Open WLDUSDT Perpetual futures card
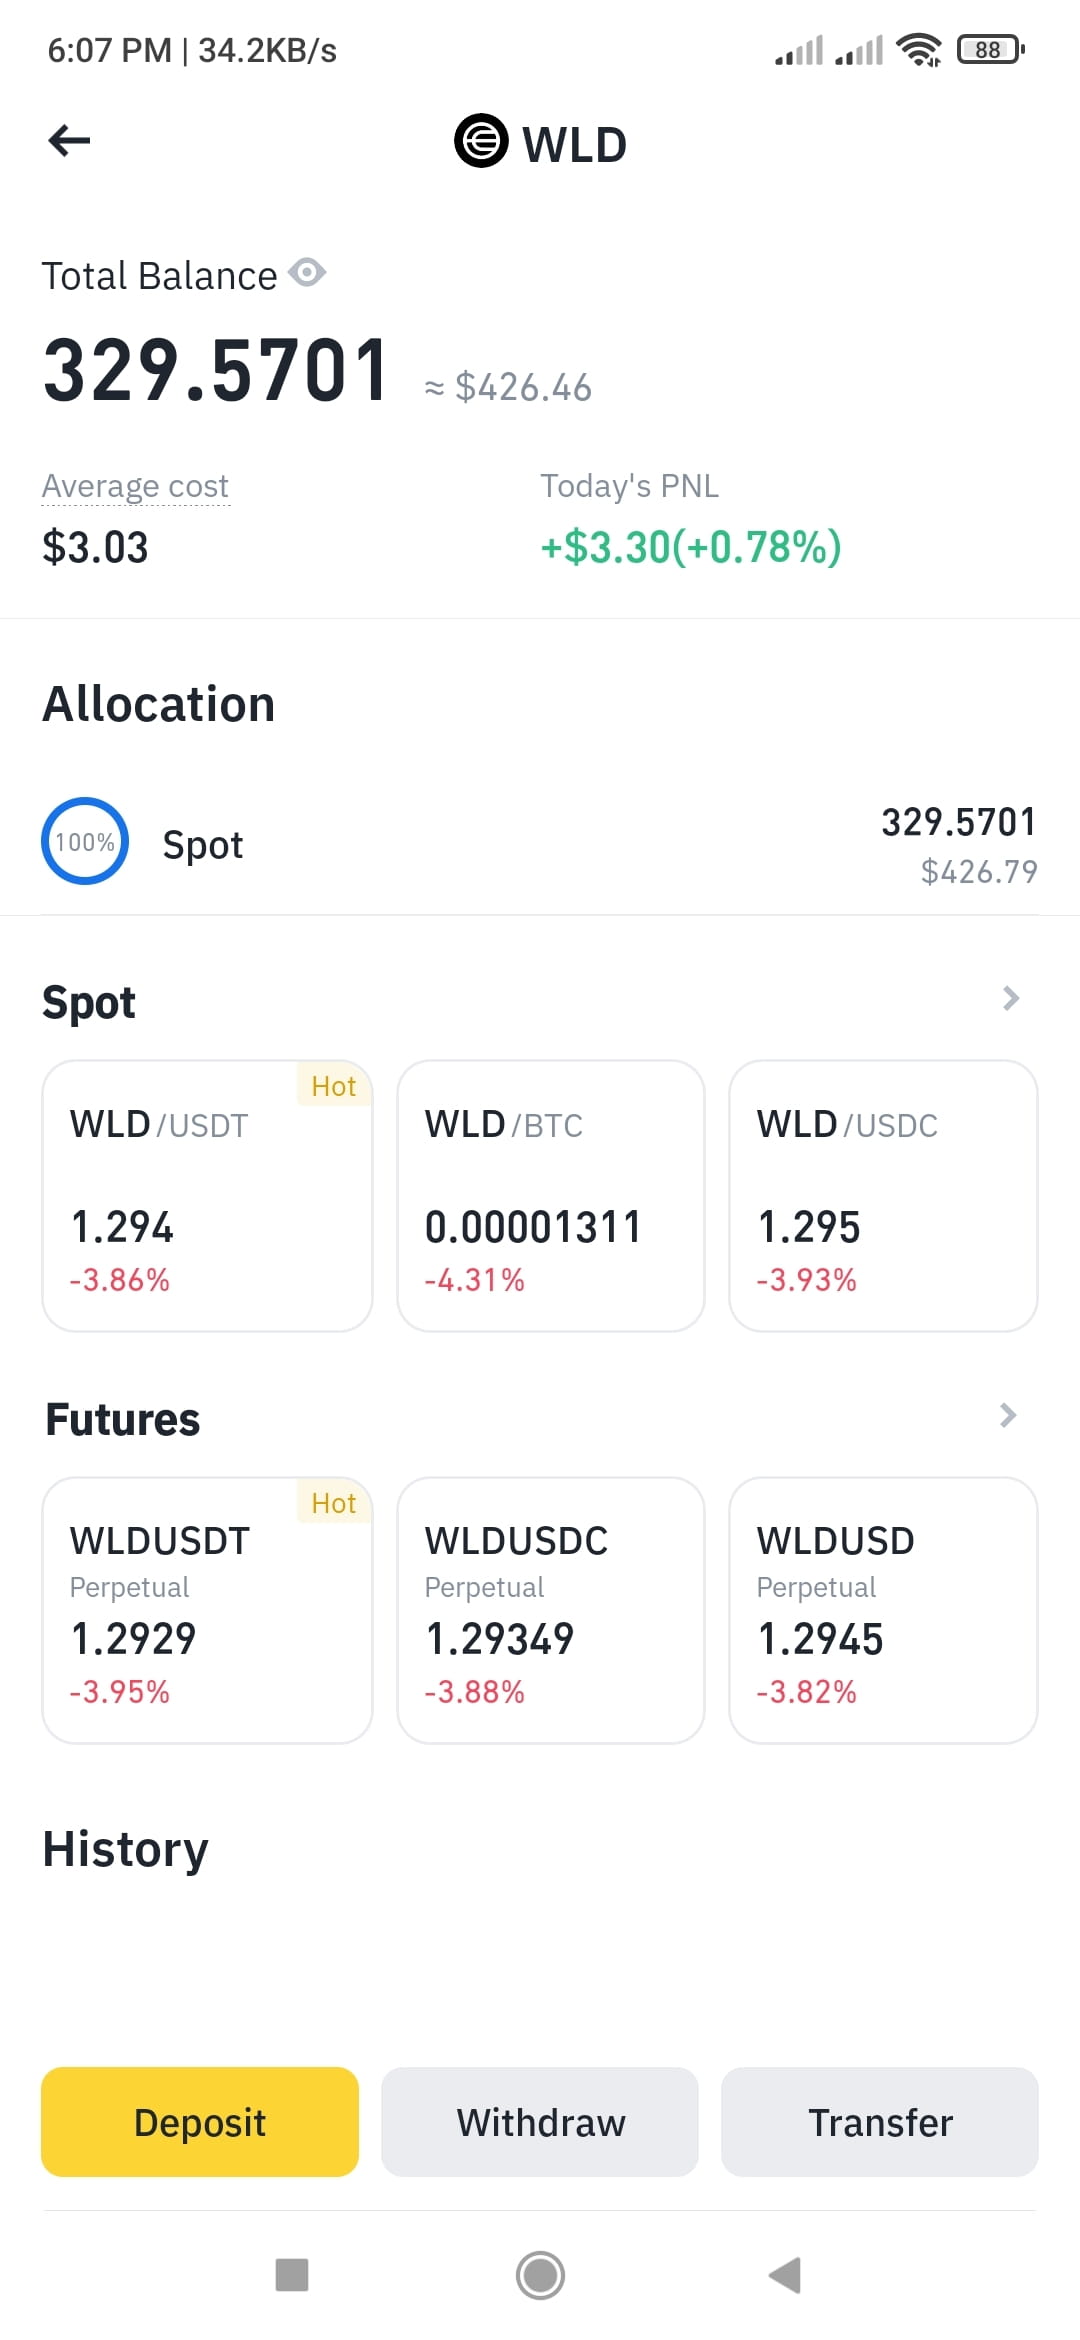The image size is (1080, 2340). 207,1610
